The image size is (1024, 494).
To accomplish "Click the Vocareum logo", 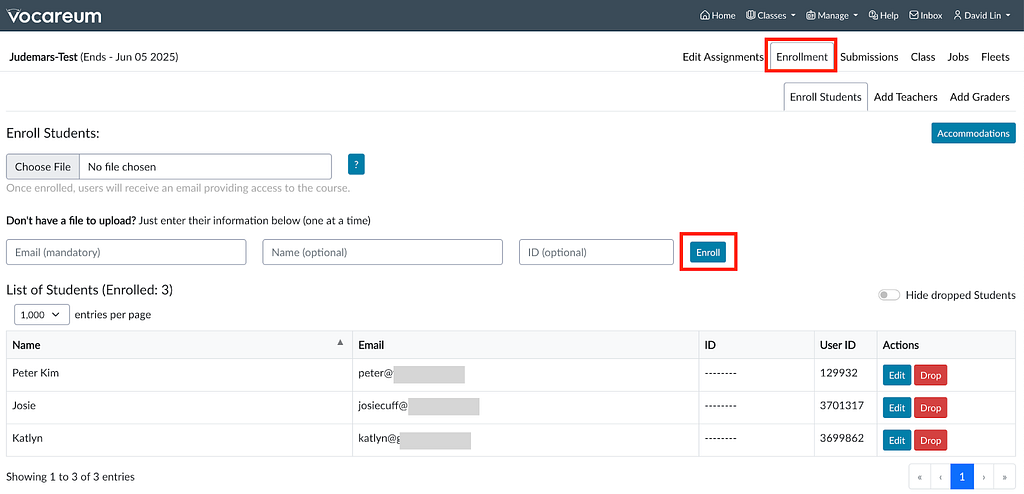I will 54,16.
